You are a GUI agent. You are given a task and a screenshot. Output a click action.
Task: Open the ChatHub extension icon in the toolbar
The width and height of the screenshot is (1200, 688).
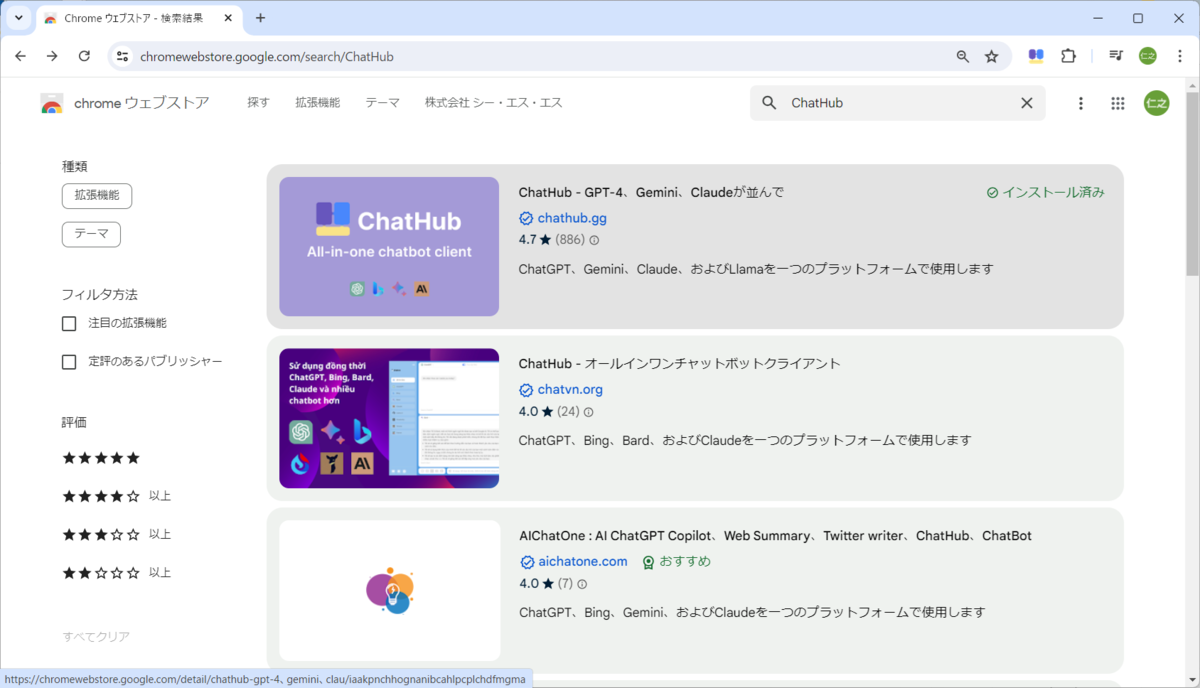click(1036, 57)
